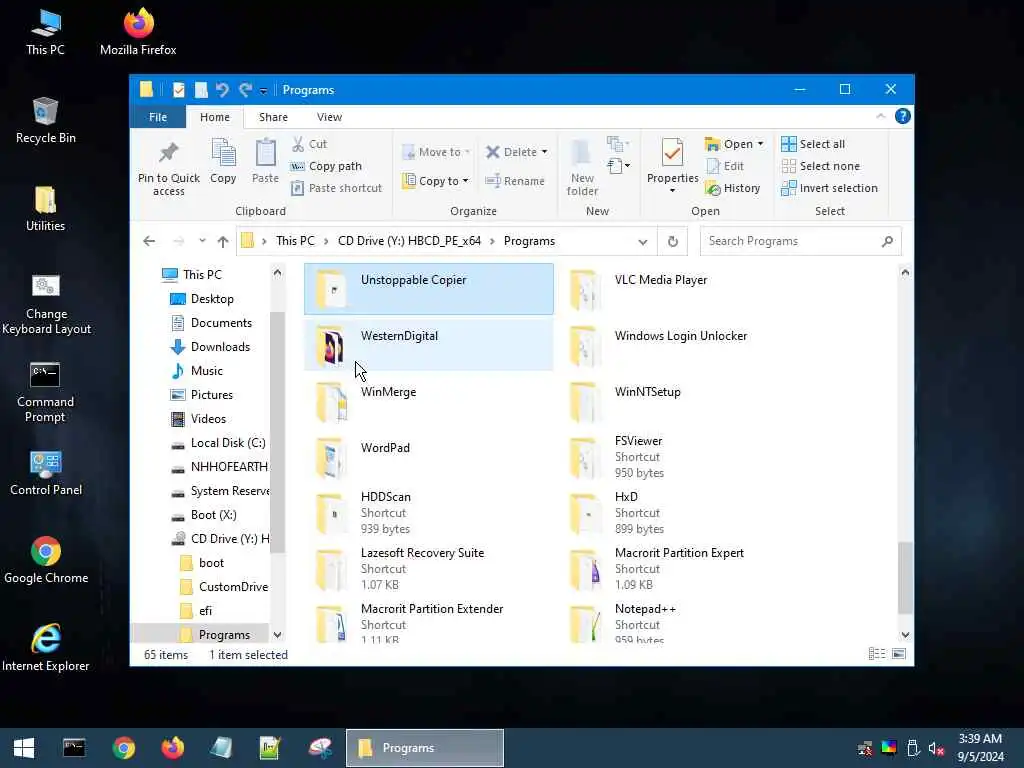Click Select all in ribbon
1024x768 pixels.
click(813, 144)
